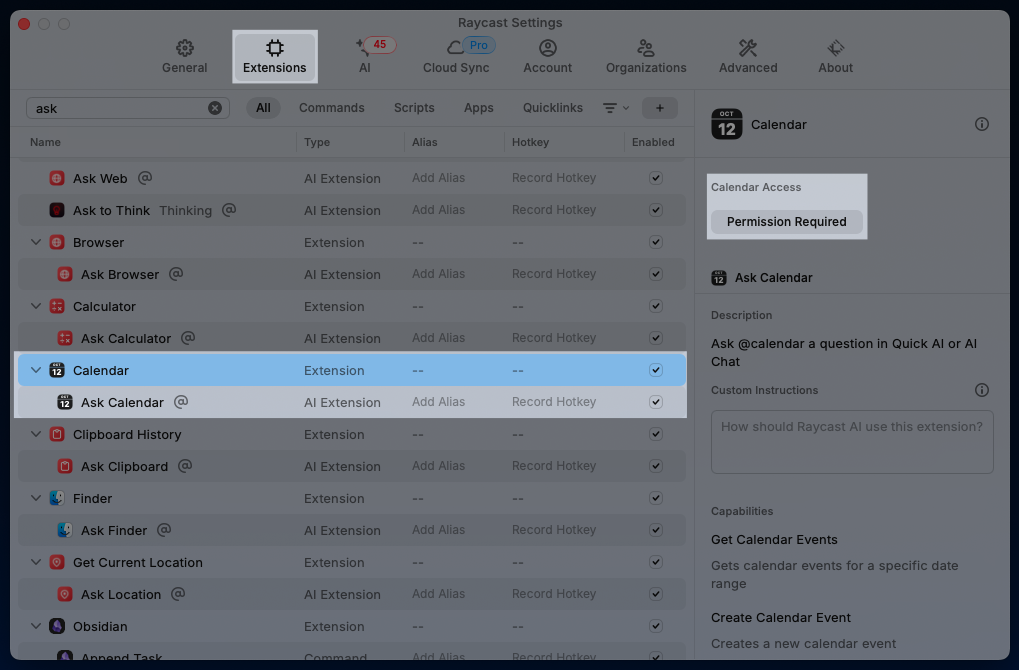Click the Finder extension icon
Image resolution: width=1019 pixels, height=670 pixels.
(57, 498)
